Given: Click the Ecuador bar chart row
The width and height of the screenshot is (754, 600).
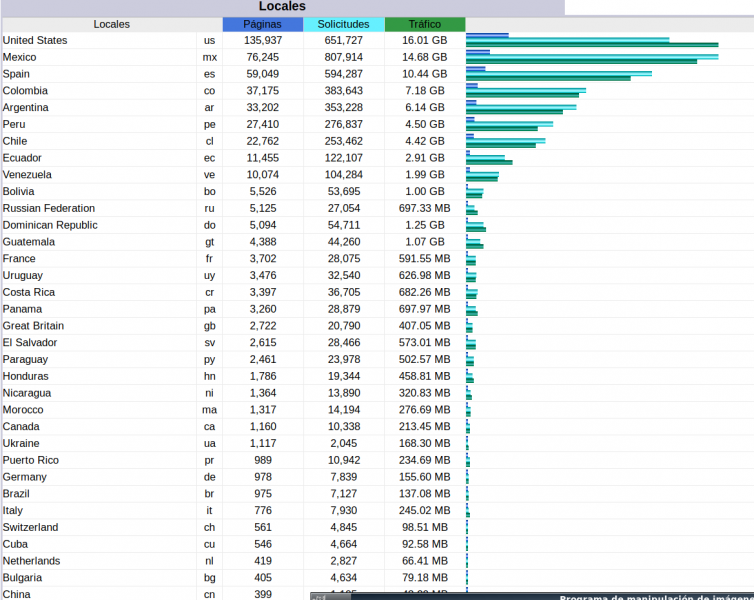Looking at the screenshot, I should (489, 158).
